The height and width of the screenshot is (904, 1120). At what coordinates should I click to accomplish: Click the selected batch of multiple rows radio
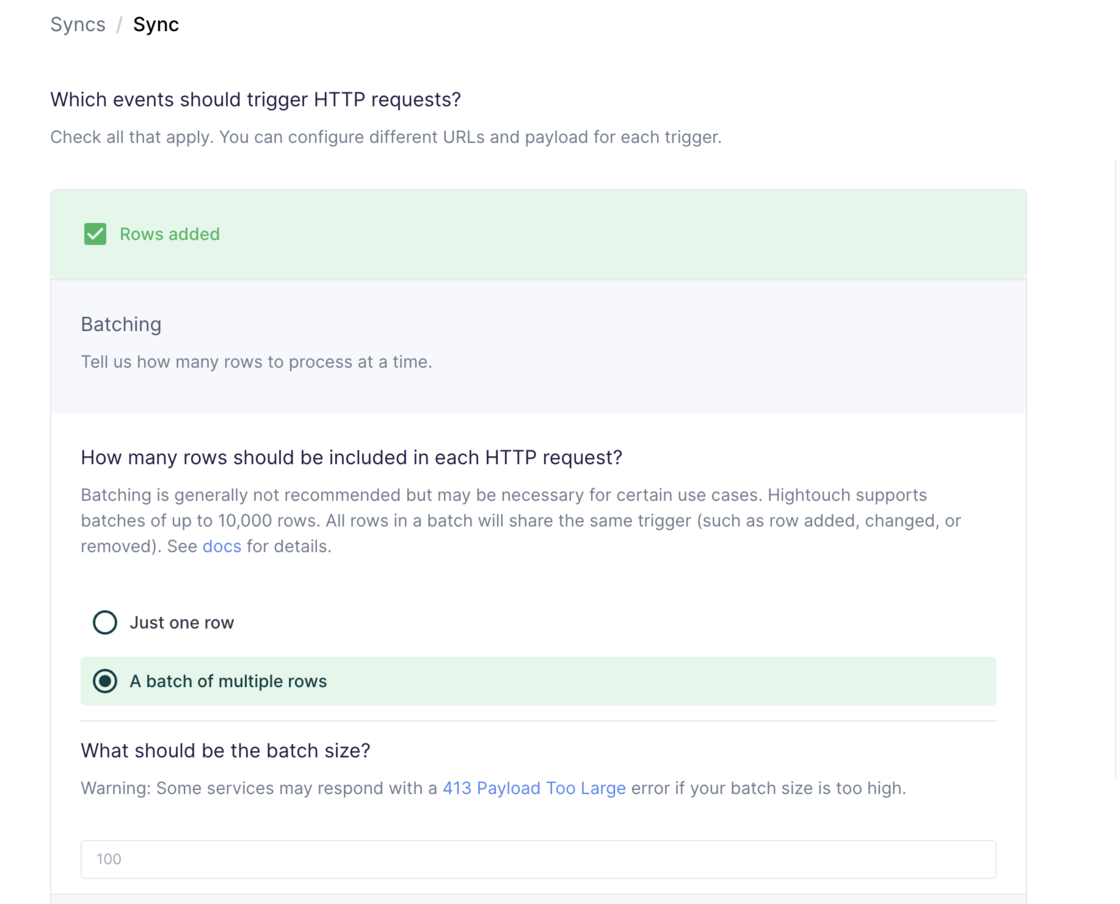[105, 681]
